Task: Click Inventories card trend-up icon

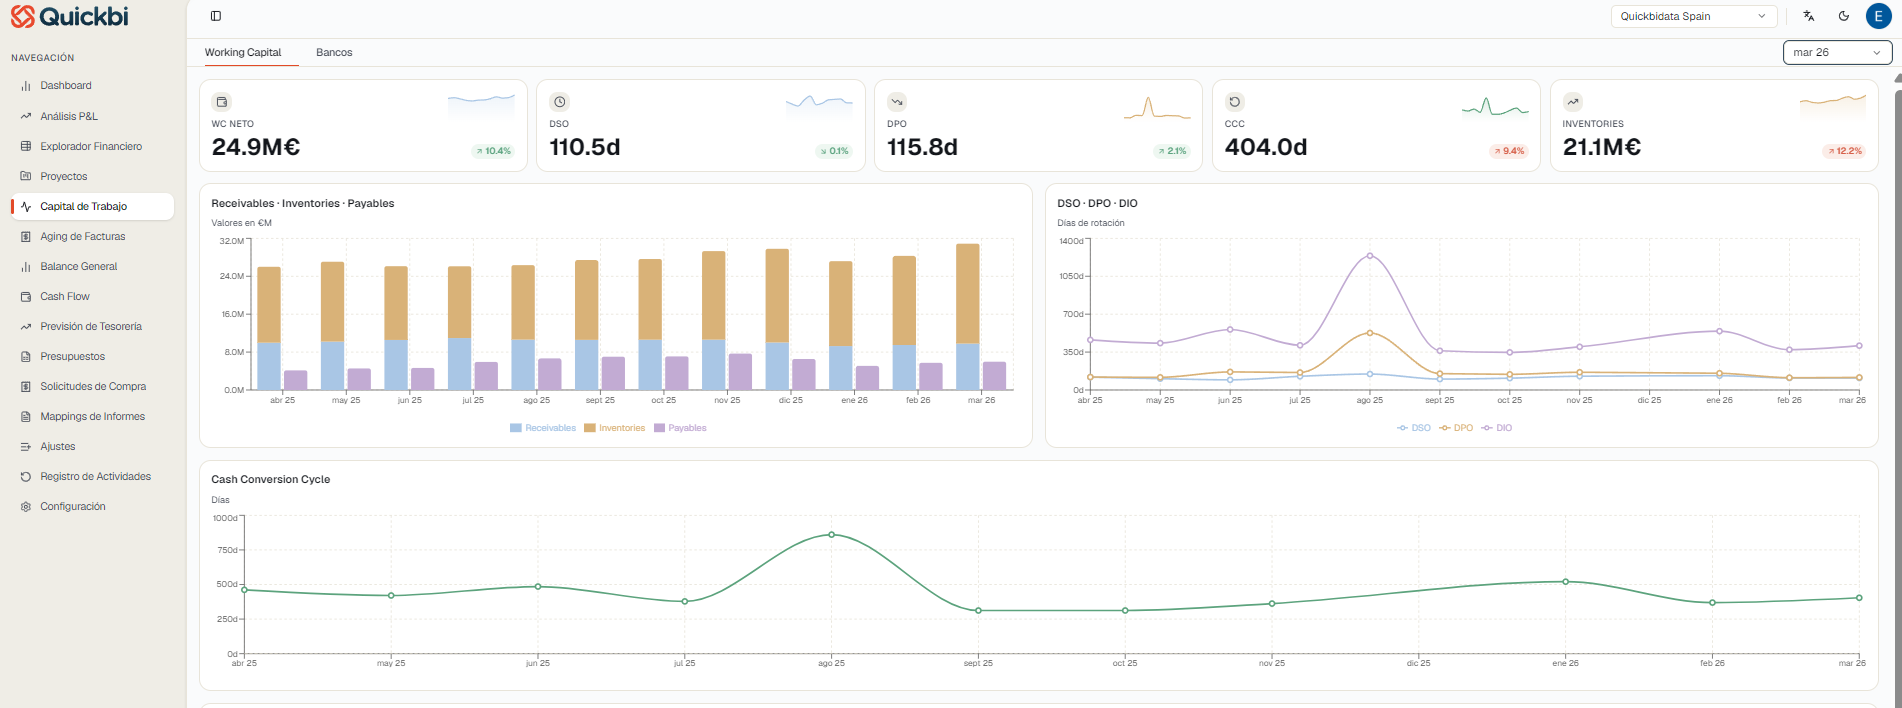Action: (x=1573, y=102)
